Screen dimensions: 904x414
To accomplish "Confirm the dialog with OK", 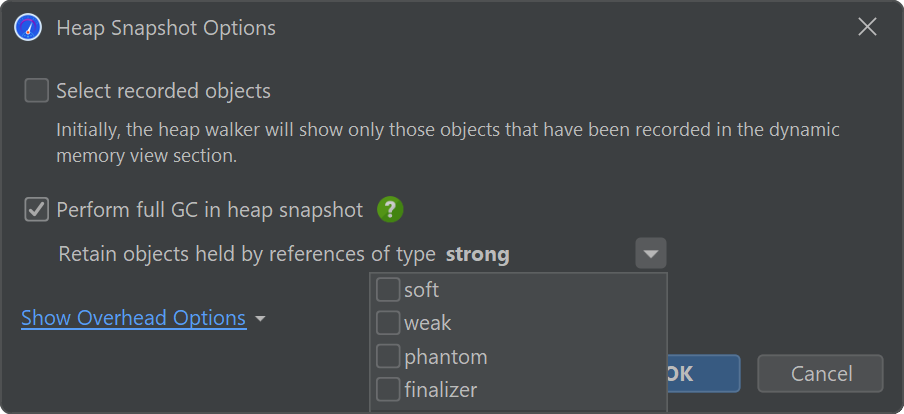I will pyautogui.click(x=703, y=374).
